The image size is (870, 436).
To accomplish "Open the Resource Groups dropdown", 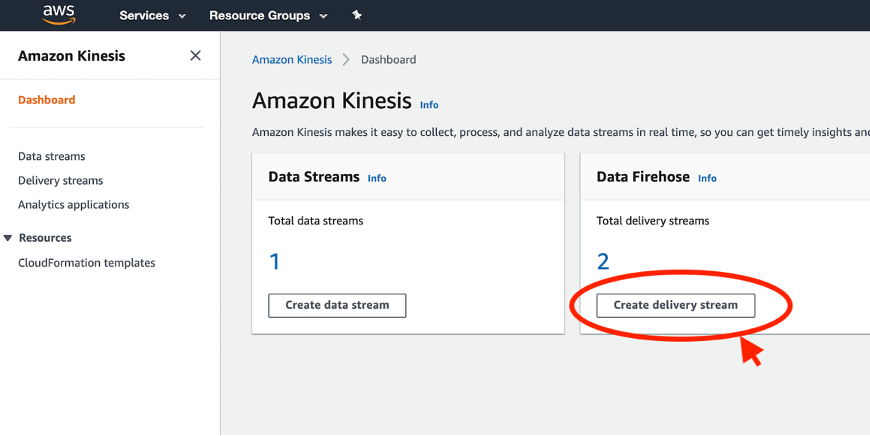I will pyautogui.click(x=267, y=16).
